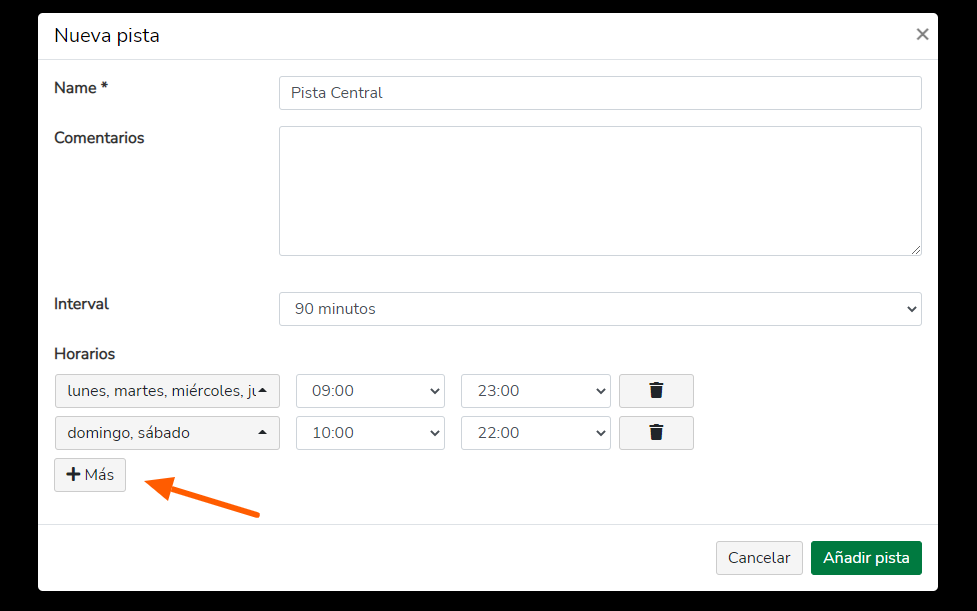Click the Horarios section label
Viewport: 977px width, 611px height.
85,354
